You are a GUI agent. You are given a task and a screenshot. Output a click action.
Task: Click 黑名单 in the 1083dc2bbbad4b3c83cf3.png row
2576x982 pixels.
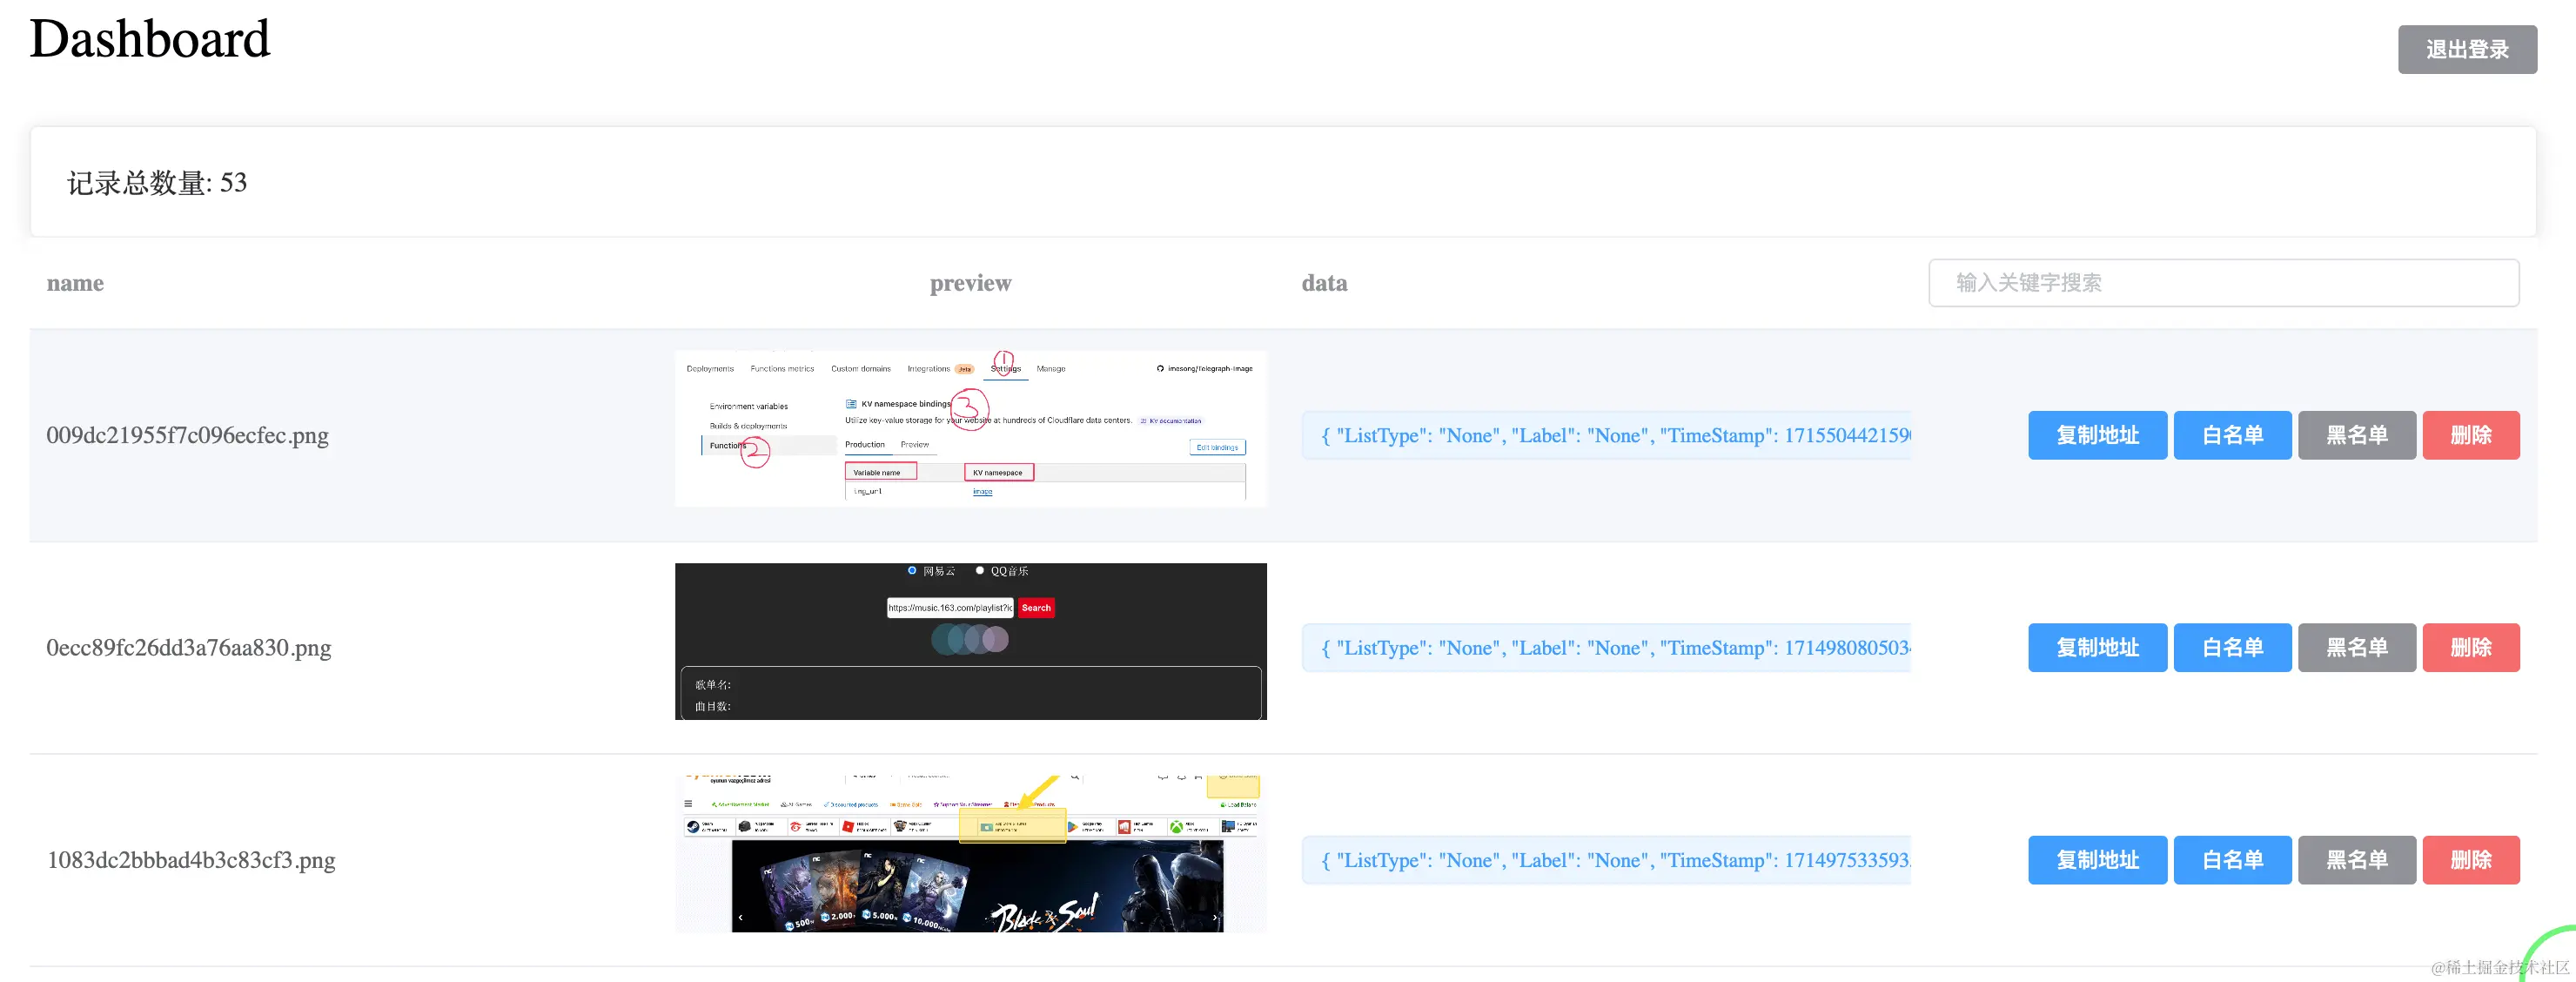point(2356,860)
